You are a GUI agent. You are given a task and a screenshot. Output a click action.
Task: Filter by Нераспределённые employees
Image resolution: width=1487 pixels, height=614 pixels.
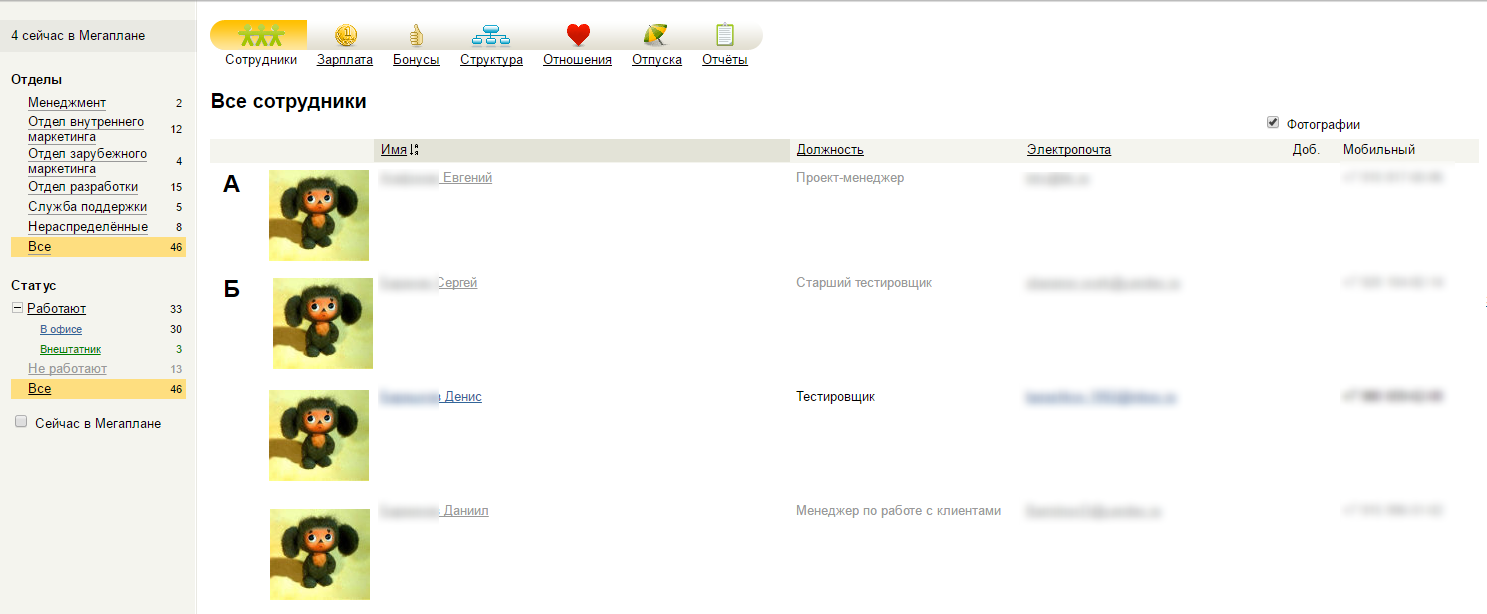click(x=88, y=227)
